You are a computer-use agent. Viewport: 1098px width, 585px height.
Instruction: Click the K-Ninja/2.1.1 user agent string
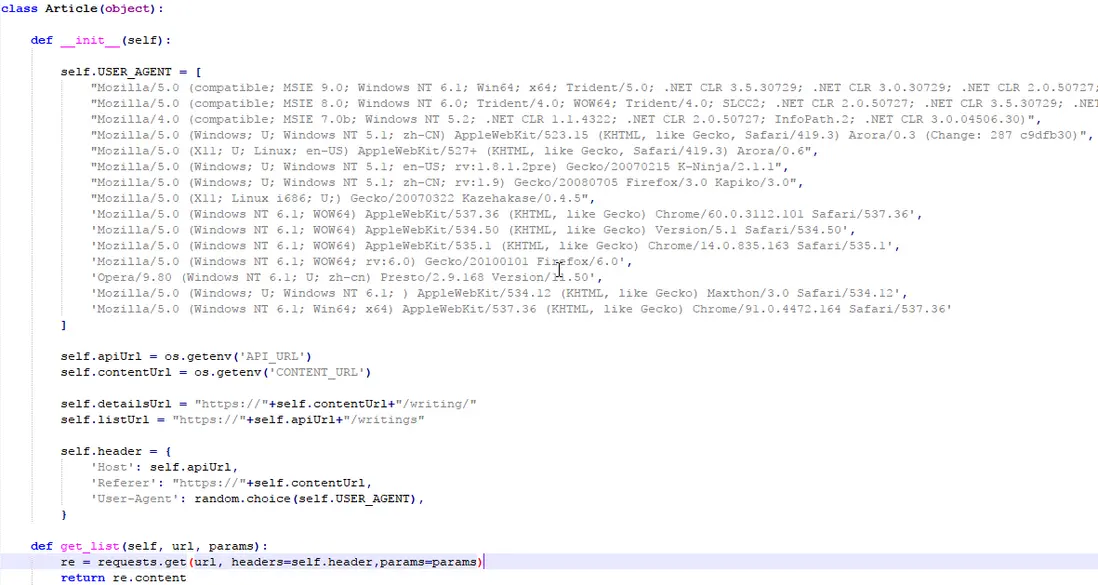tap(439, 167)
